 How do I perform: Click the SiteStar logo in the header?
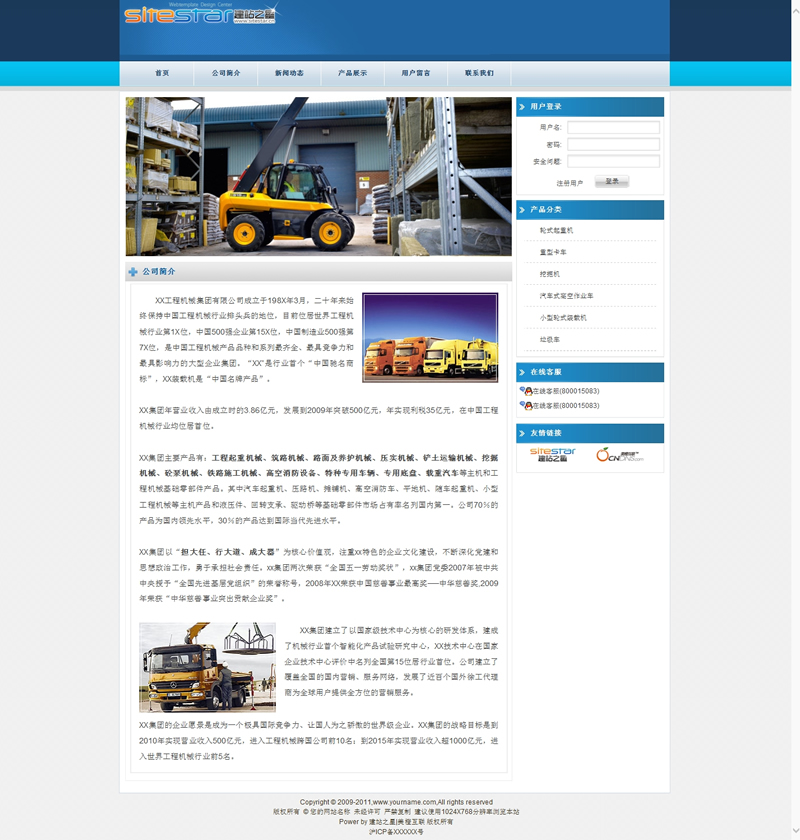tap(200, 16)
